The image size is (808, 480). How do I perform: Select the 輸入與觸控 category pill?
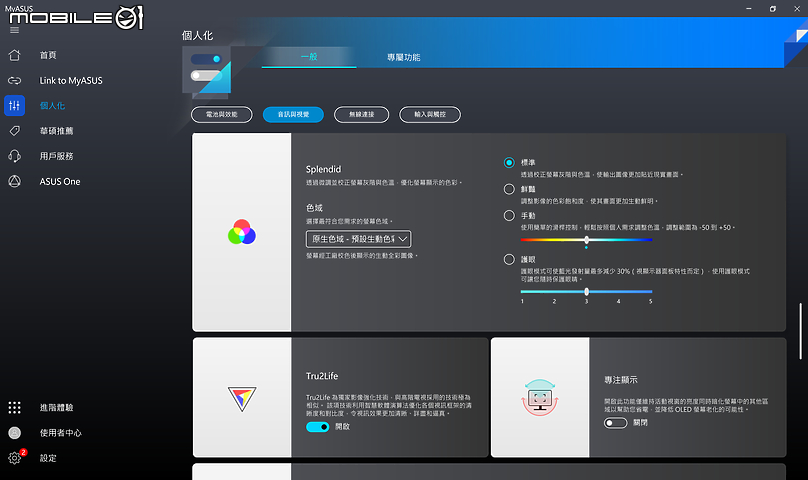point(430,114)
